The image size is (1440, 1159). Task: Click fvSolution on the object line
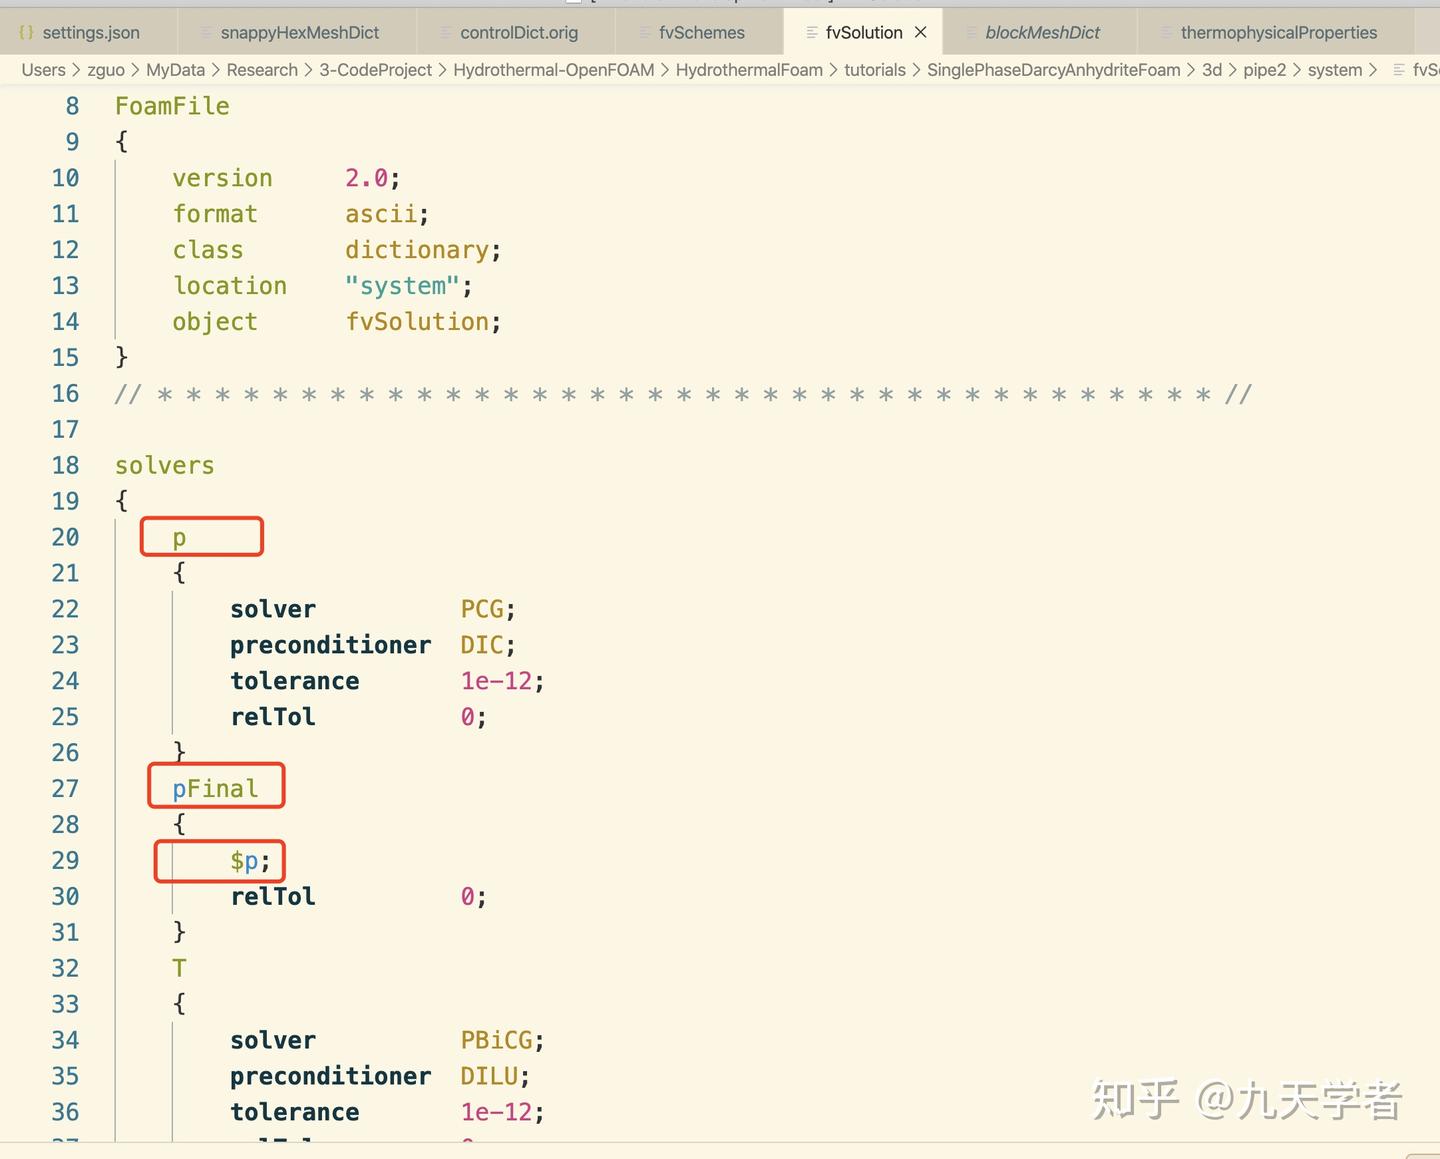[x=417, y=322]
